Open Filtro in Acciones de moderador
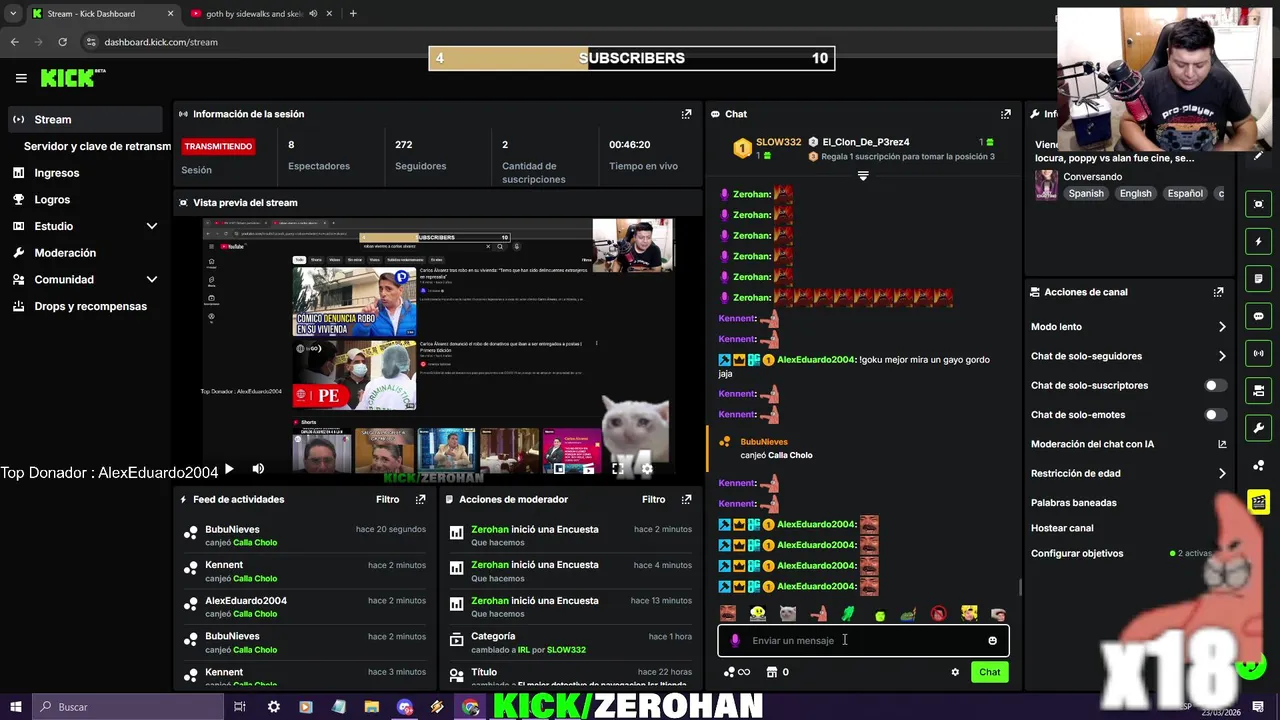The width and height of the screenshot is (1280, 720). [x=653, y=499]
